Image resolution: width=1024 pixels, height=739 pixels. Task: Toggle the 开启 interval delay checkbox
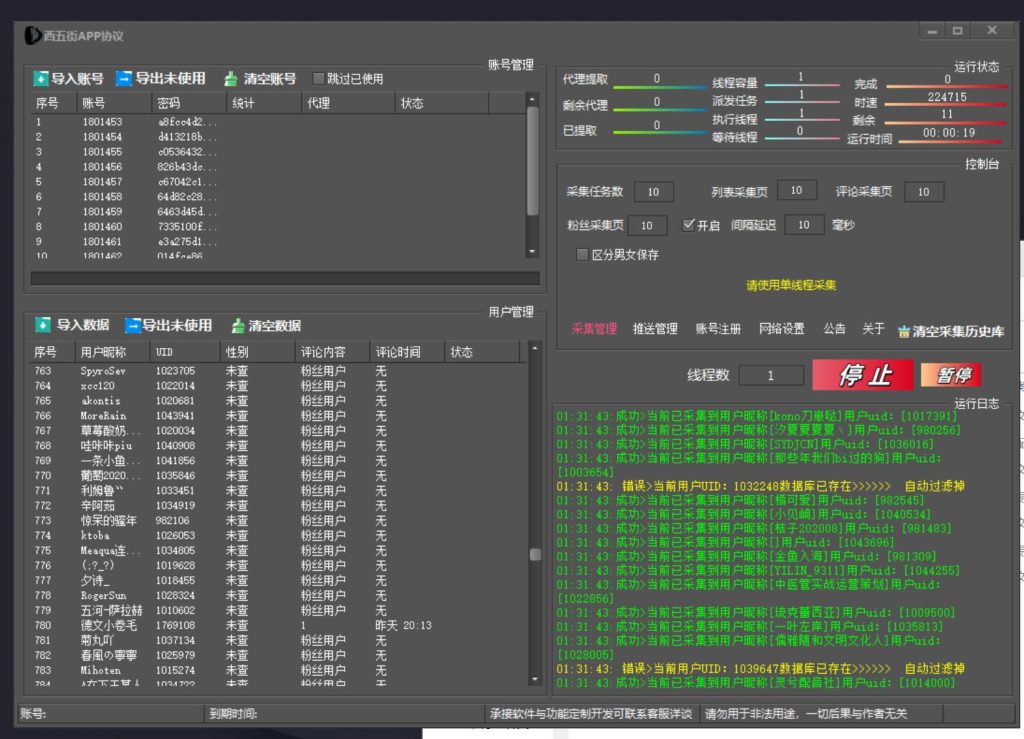click(687, 225)
